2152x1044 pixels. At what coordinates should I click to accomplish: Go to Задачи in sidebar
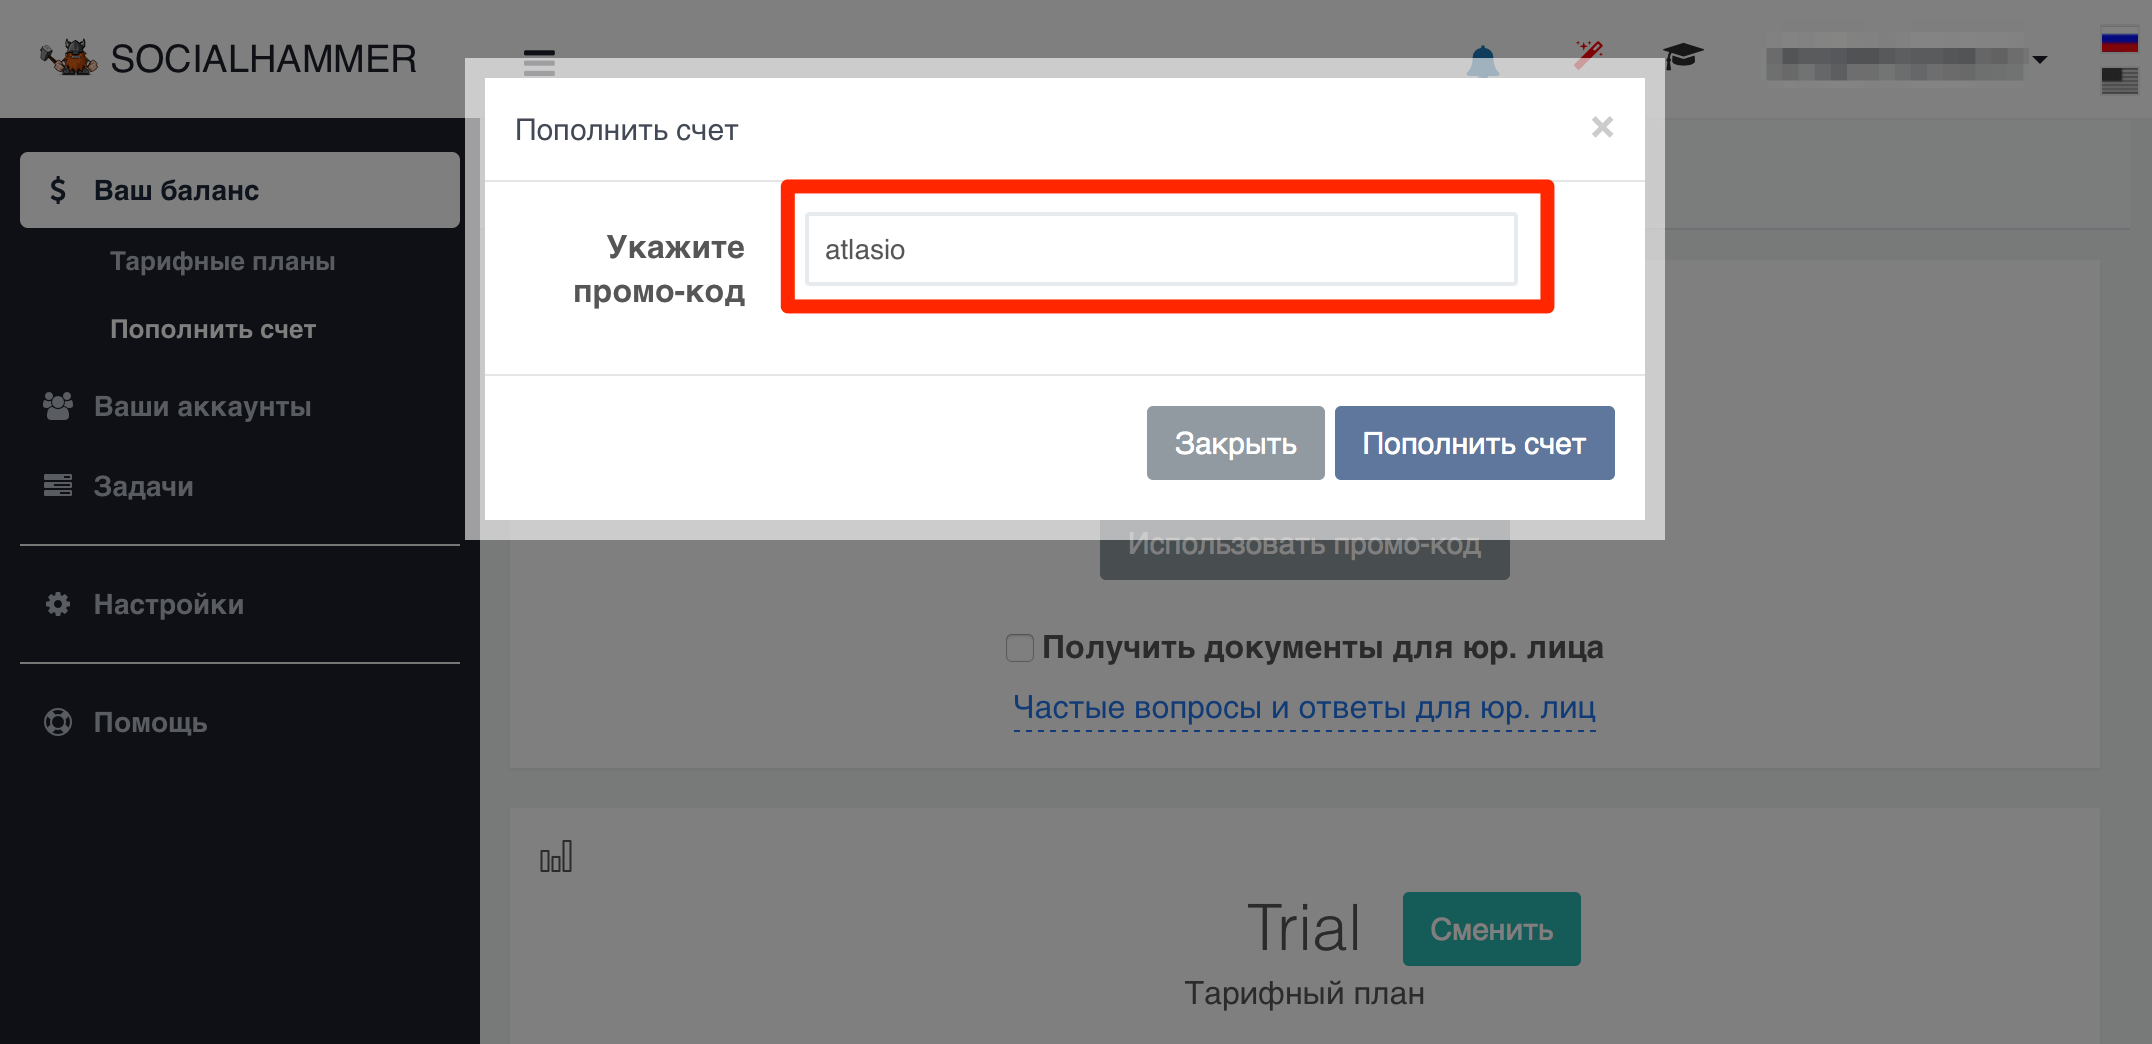143,486
